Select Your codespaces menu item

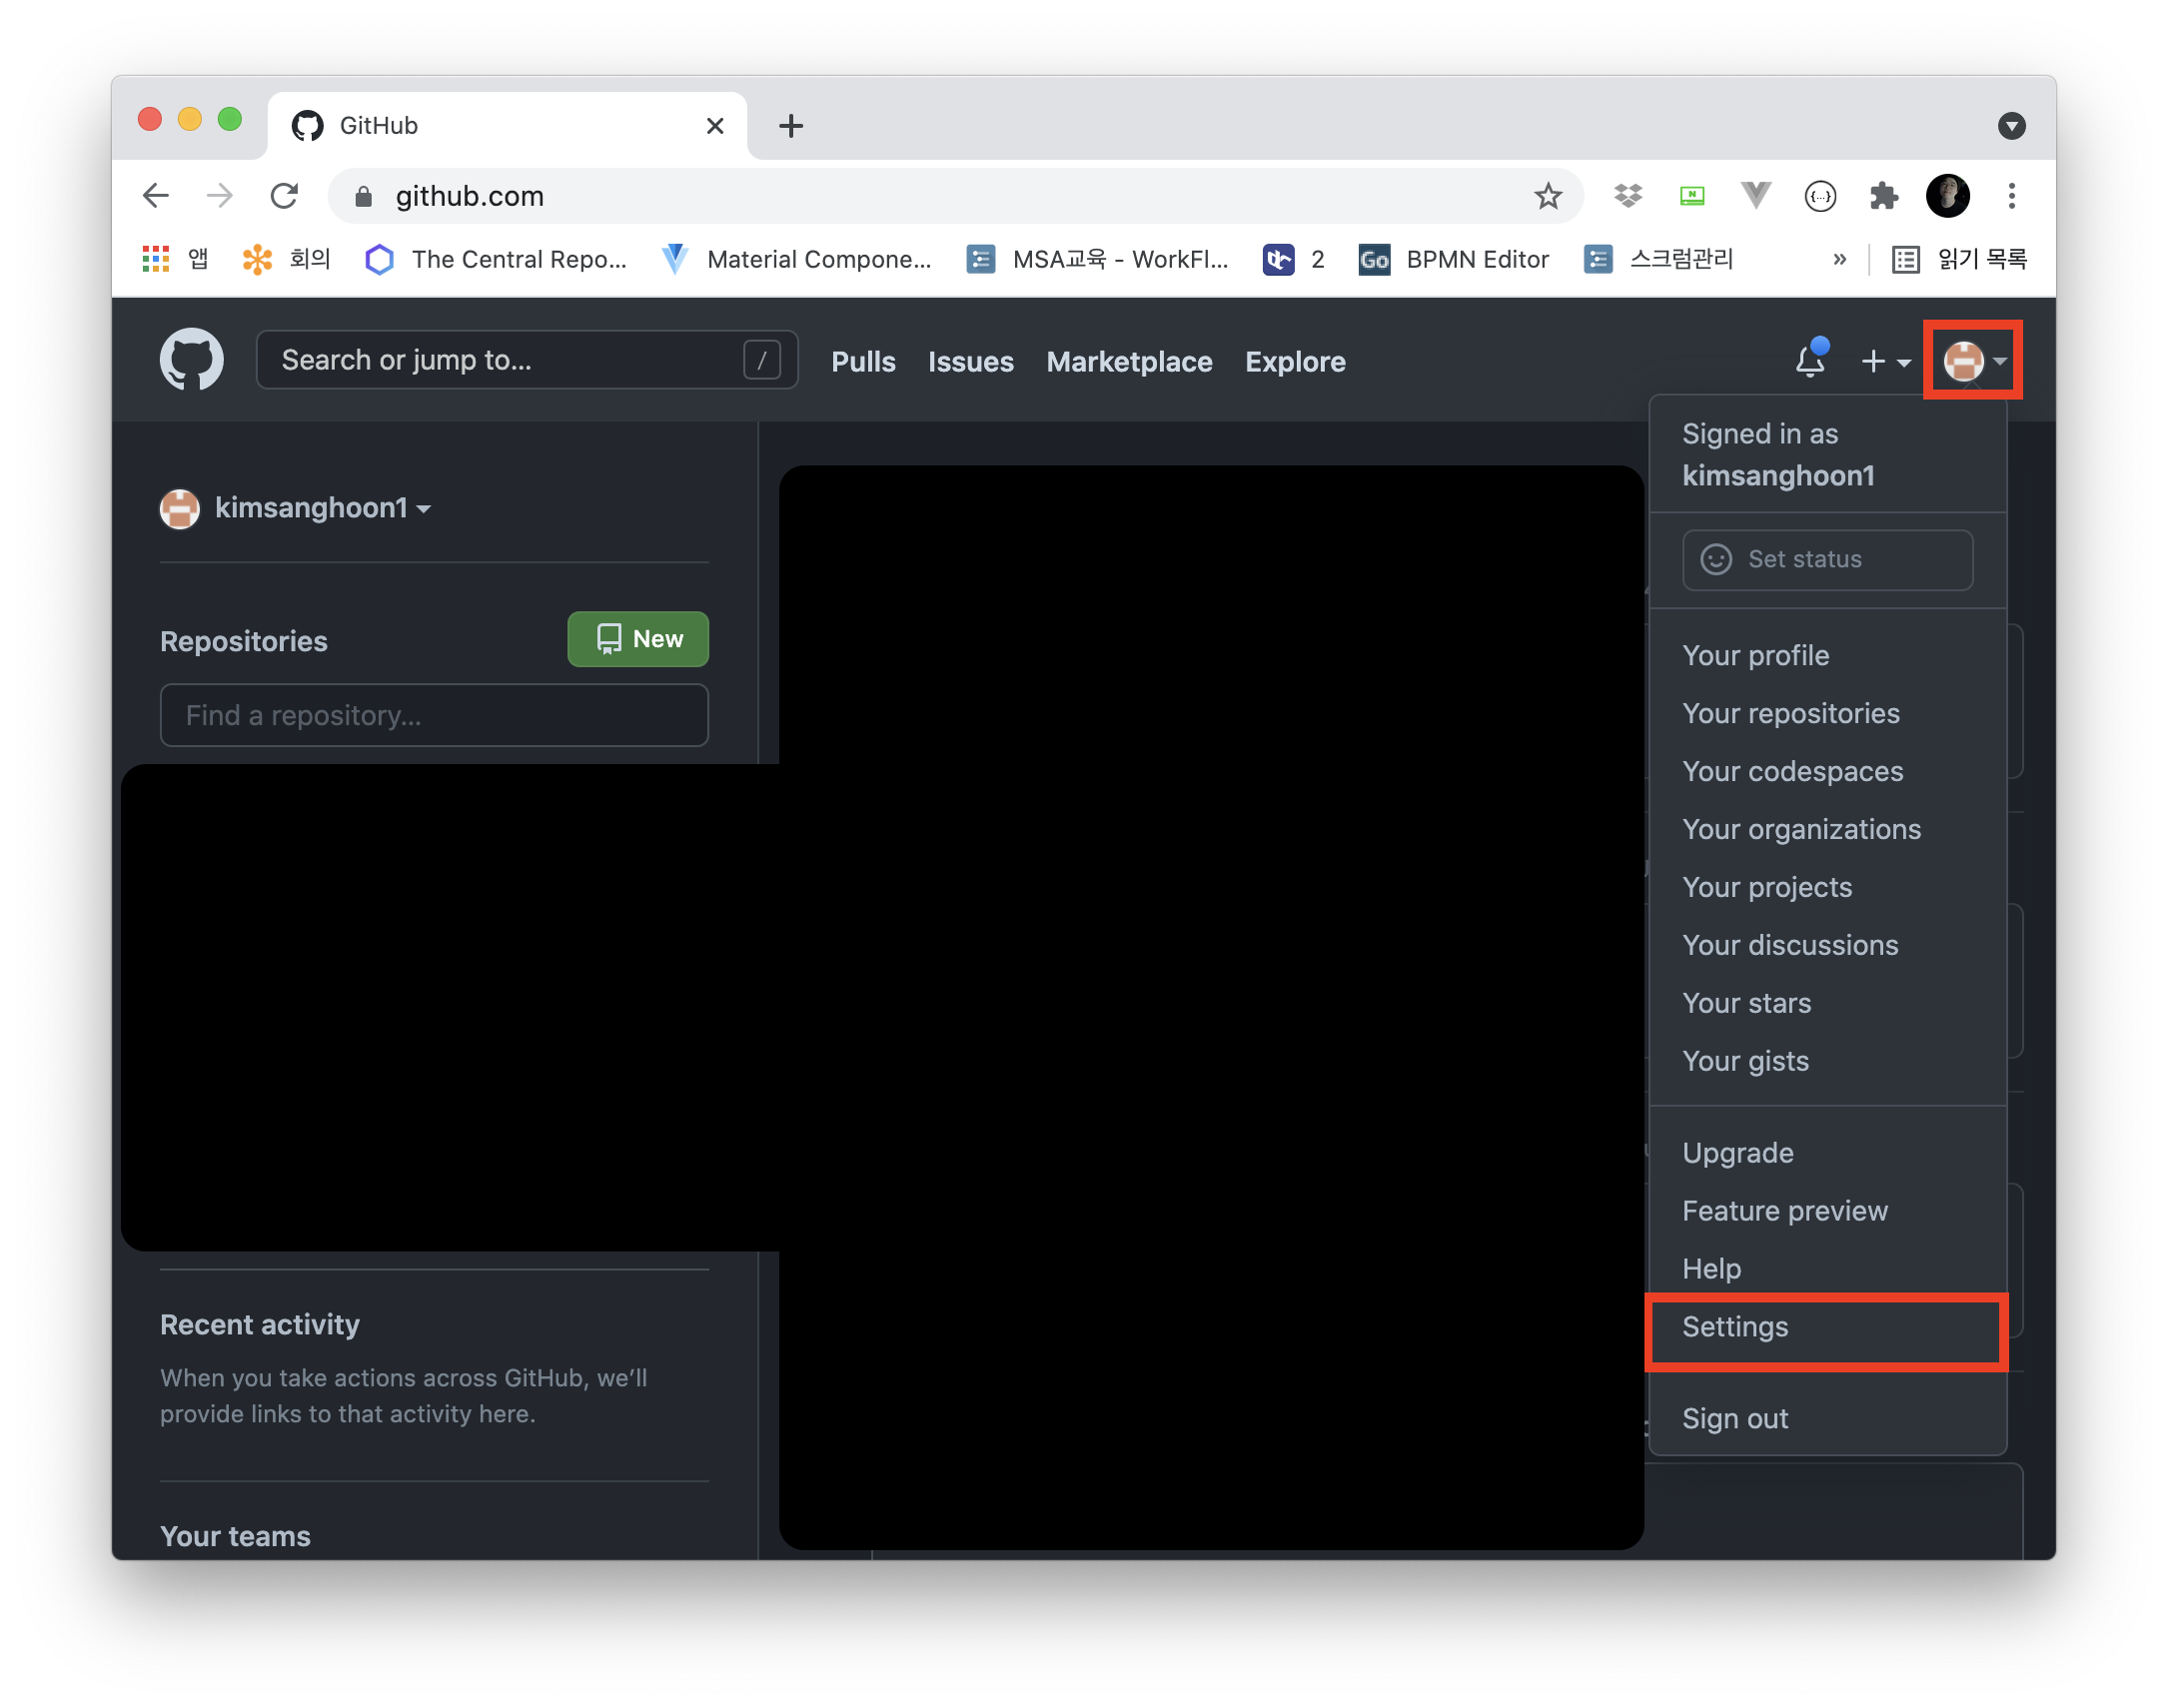pyautogui.click(x=1827, y=771)
